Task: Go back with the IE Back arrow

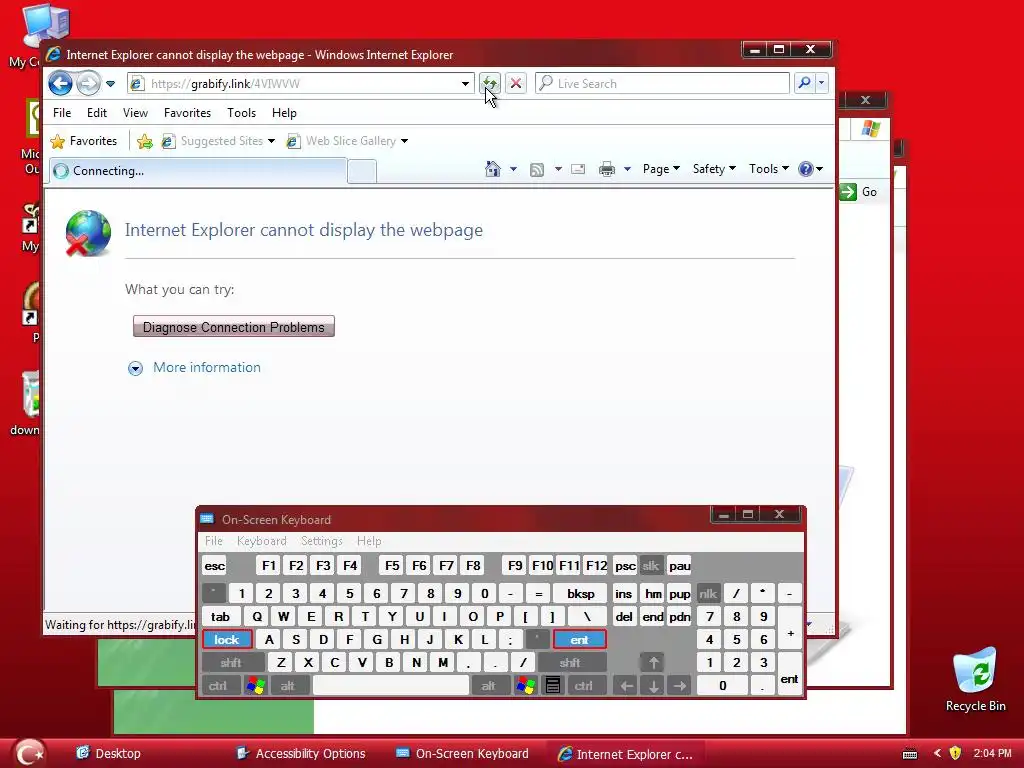Action: (60, 84)
